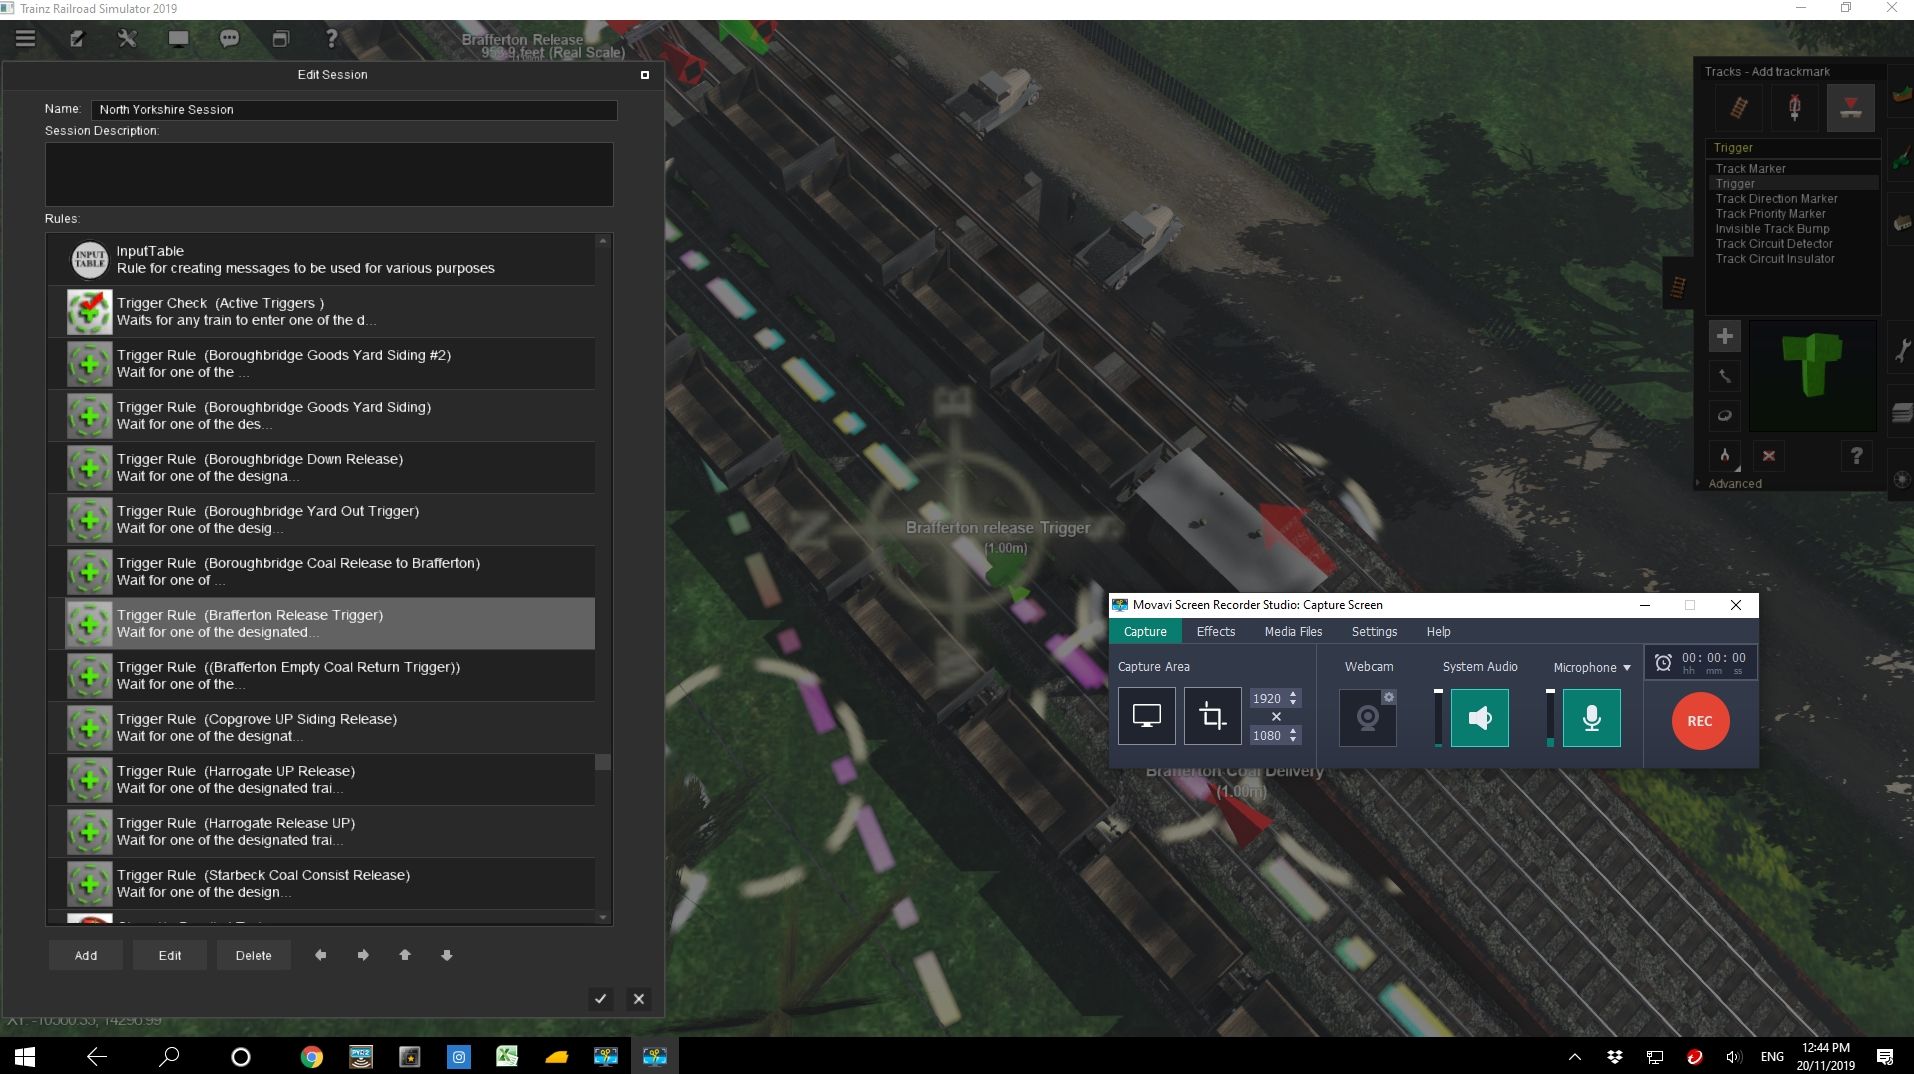Select the trackmark mode icon in Tracks panel
The height and width of the screenshot is (1074, 1914).
coord(1850,108)
